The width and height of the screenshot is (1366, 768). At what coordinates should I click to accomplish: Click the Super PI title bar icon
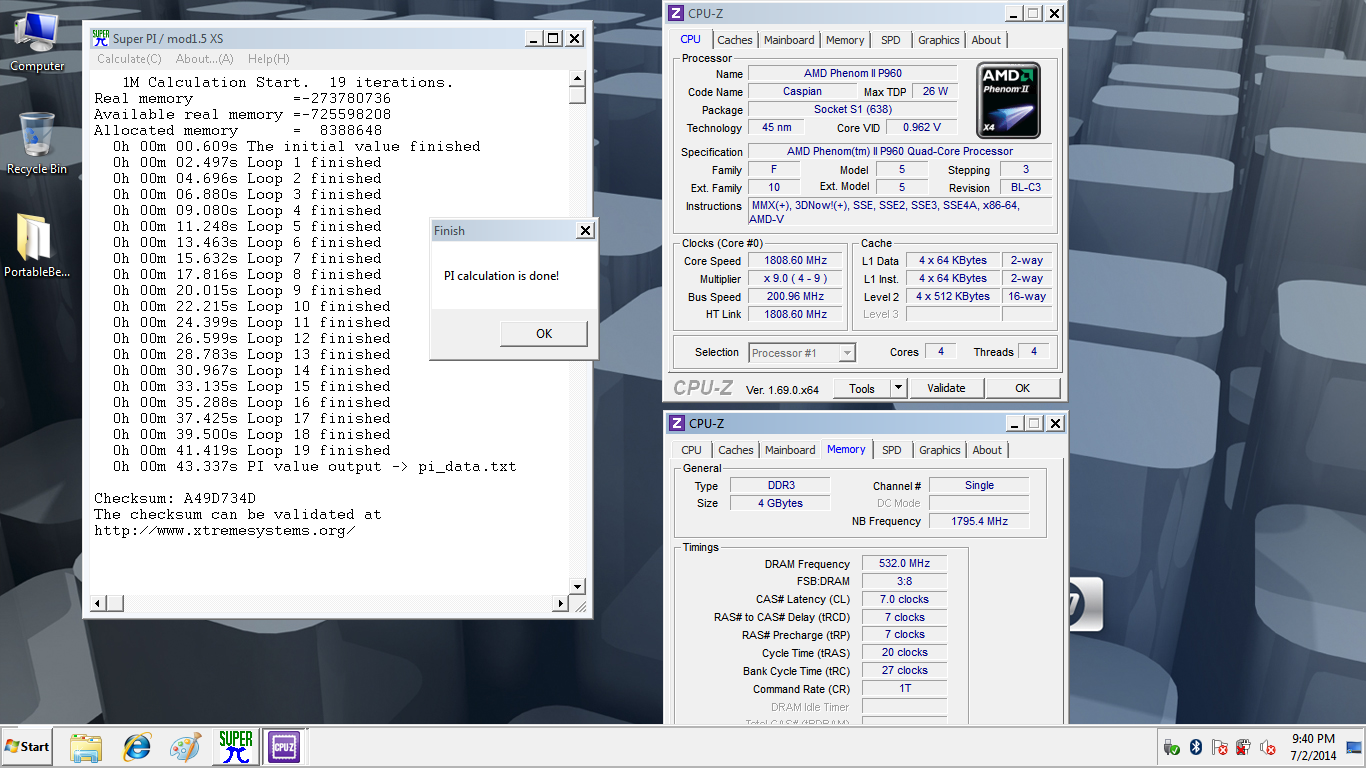100,38
